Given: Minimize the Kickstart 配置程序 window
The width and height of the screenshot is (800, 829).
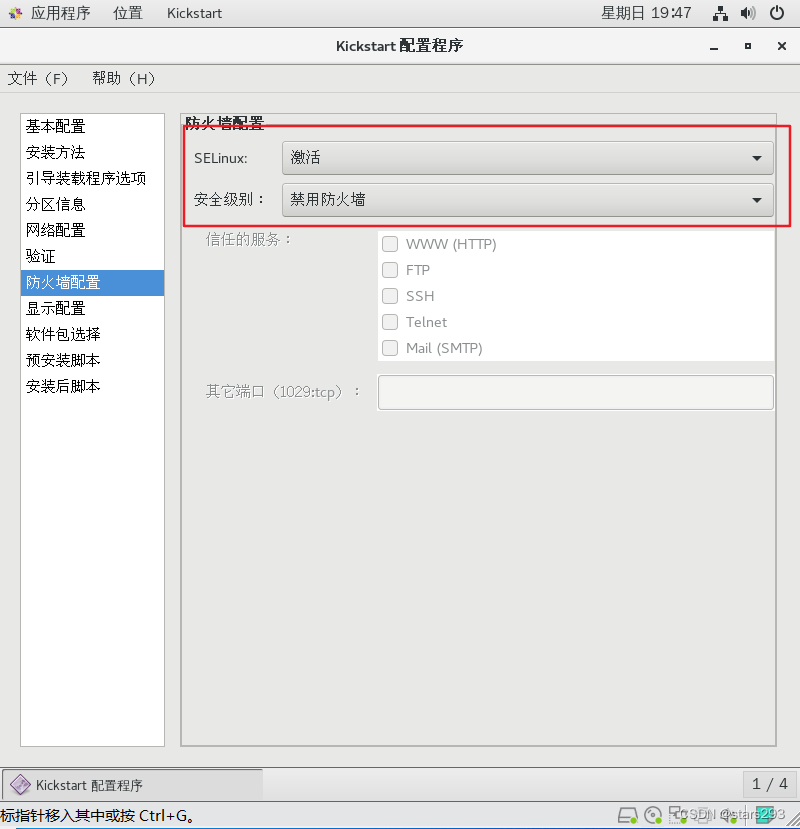Looking at the screenshot, I should [714, 47].
